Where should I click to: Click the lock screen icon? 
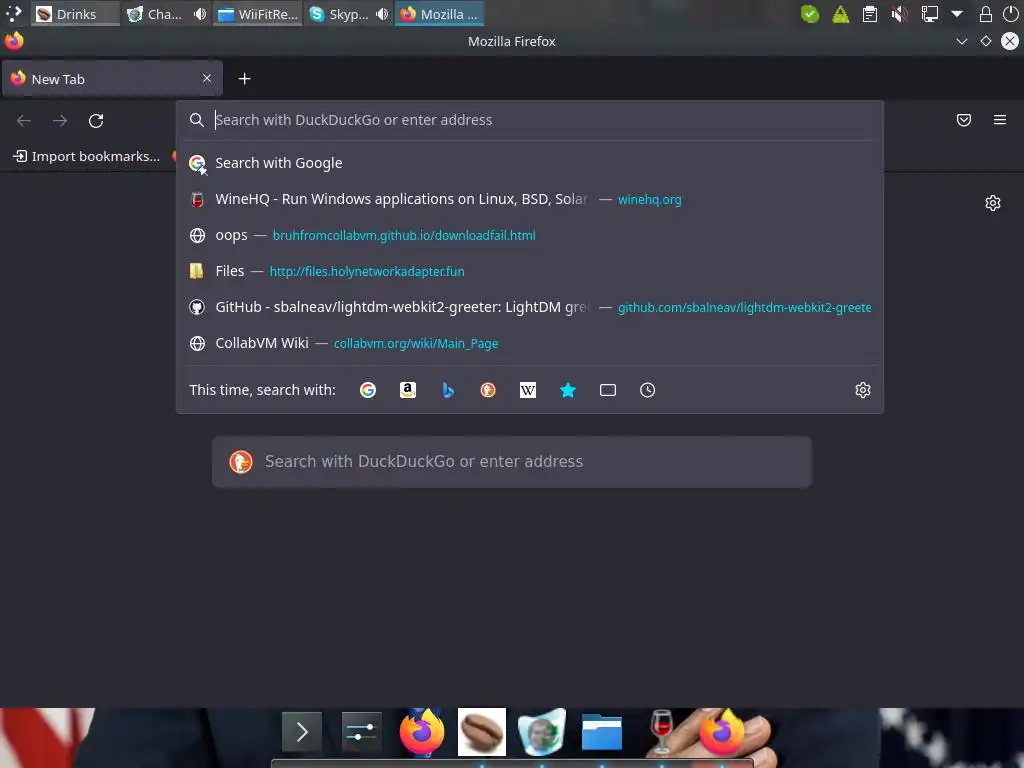click(x=985, y=14)
